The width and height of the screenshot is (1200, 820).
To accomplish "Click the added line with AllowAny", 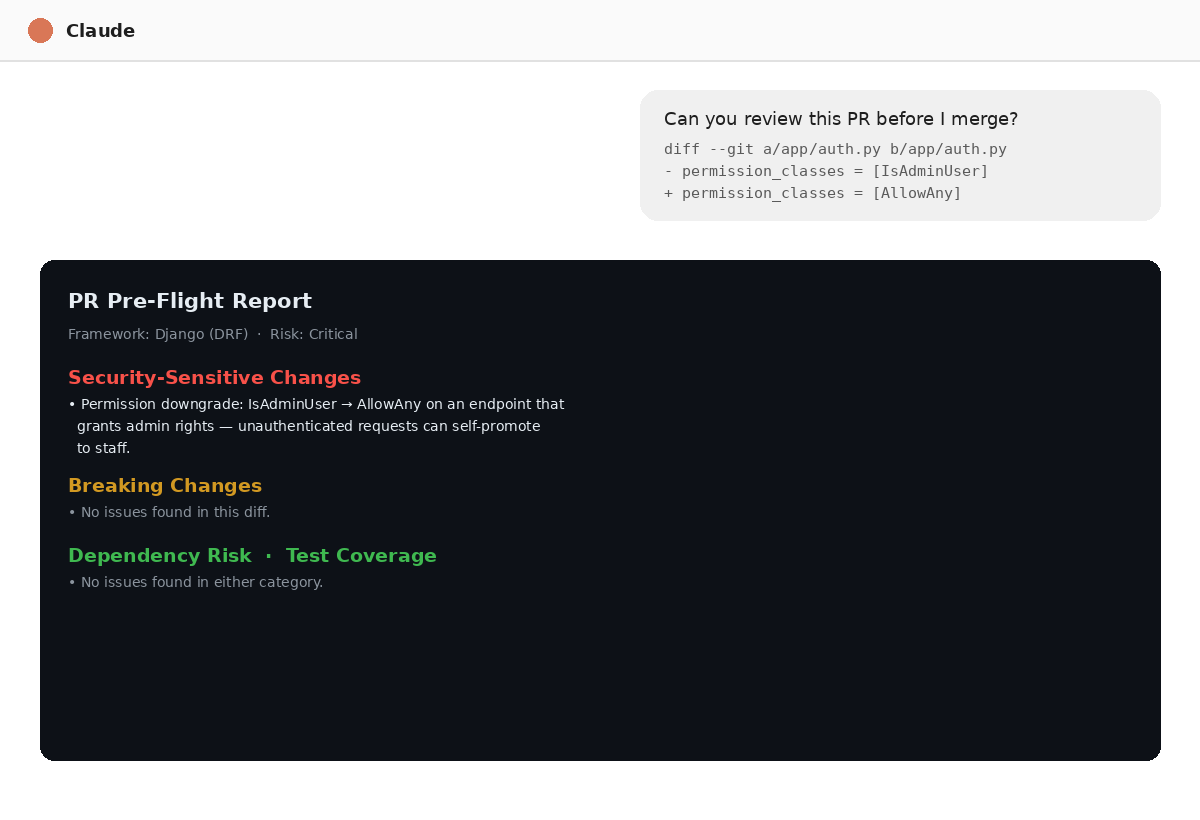I will tap(813, 193).
